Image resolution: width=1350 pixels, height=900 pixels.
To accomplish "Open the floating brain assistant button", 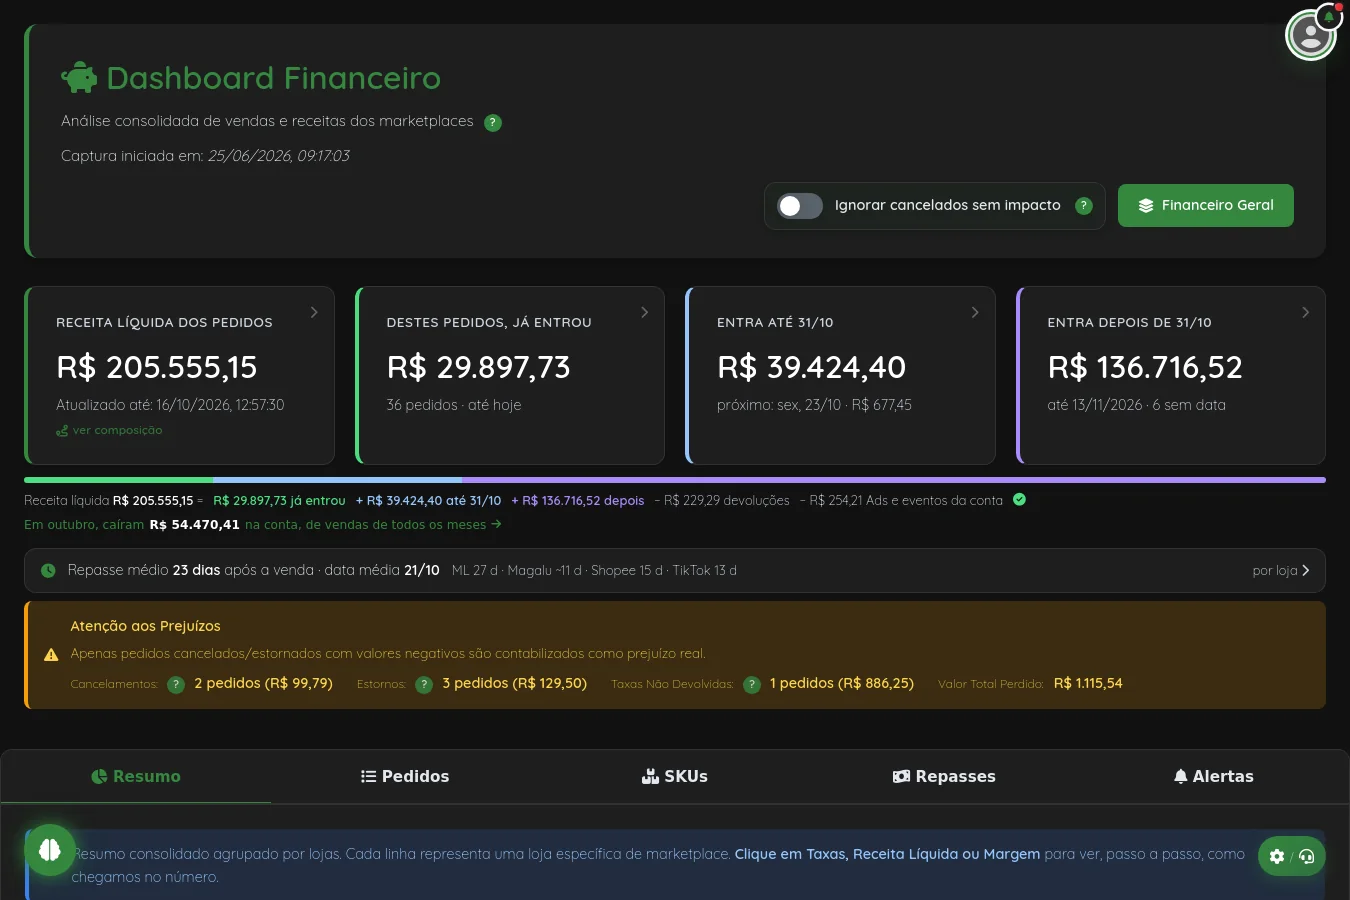I will [x=50, y=850].
